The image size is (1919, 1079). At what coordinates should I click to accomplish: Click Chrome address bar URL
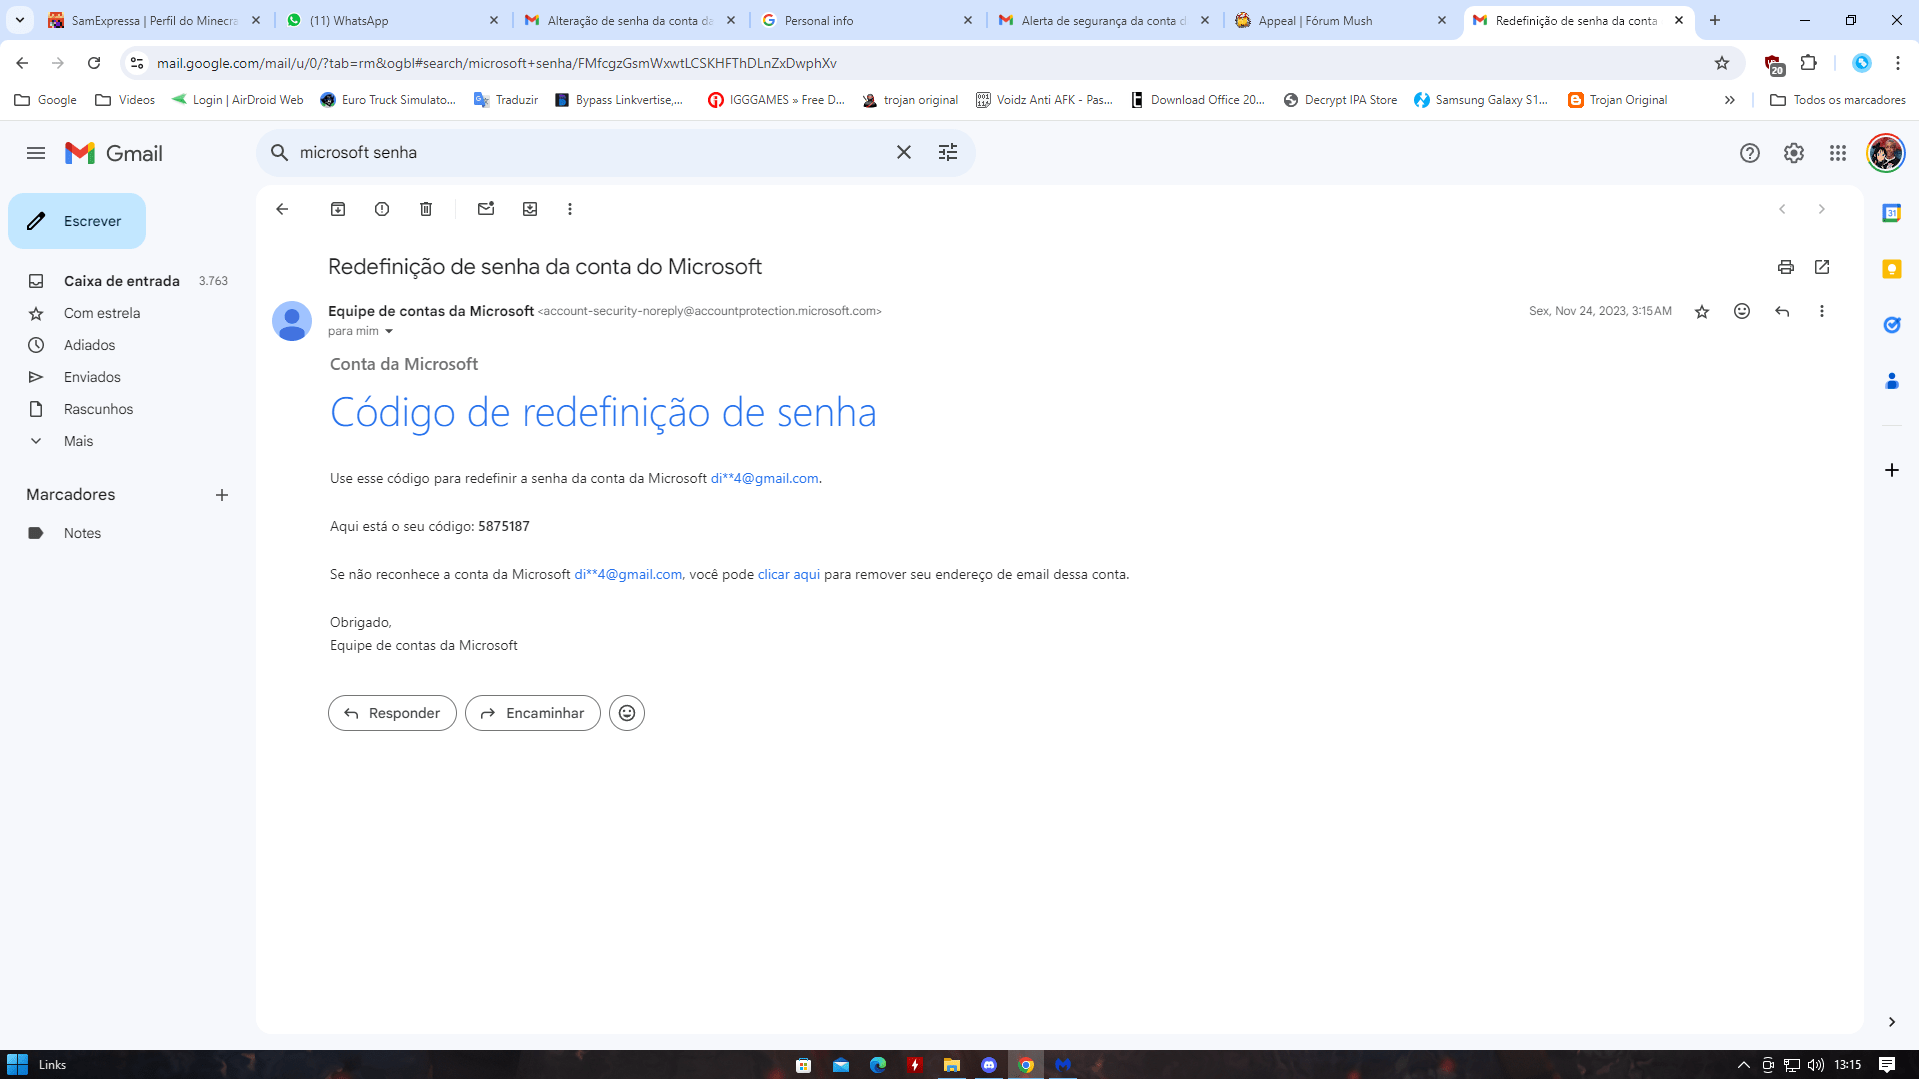pos(497,63)
